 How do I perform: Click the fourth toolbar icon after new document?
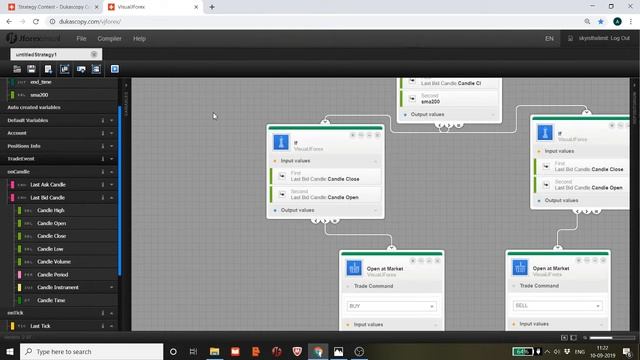tap(65, 69)
